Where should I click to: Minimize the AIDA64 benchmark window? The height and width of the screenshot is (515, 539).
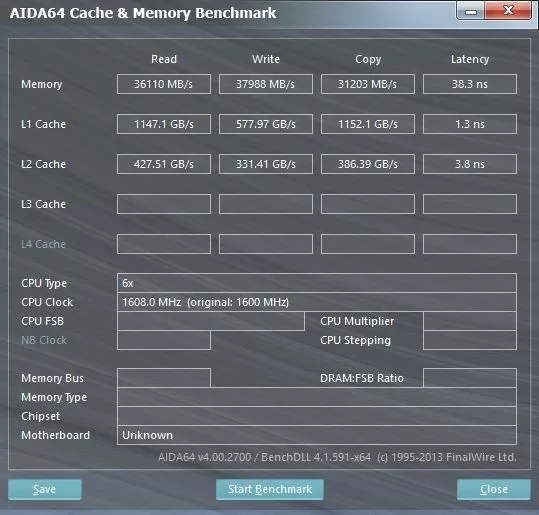471,11
